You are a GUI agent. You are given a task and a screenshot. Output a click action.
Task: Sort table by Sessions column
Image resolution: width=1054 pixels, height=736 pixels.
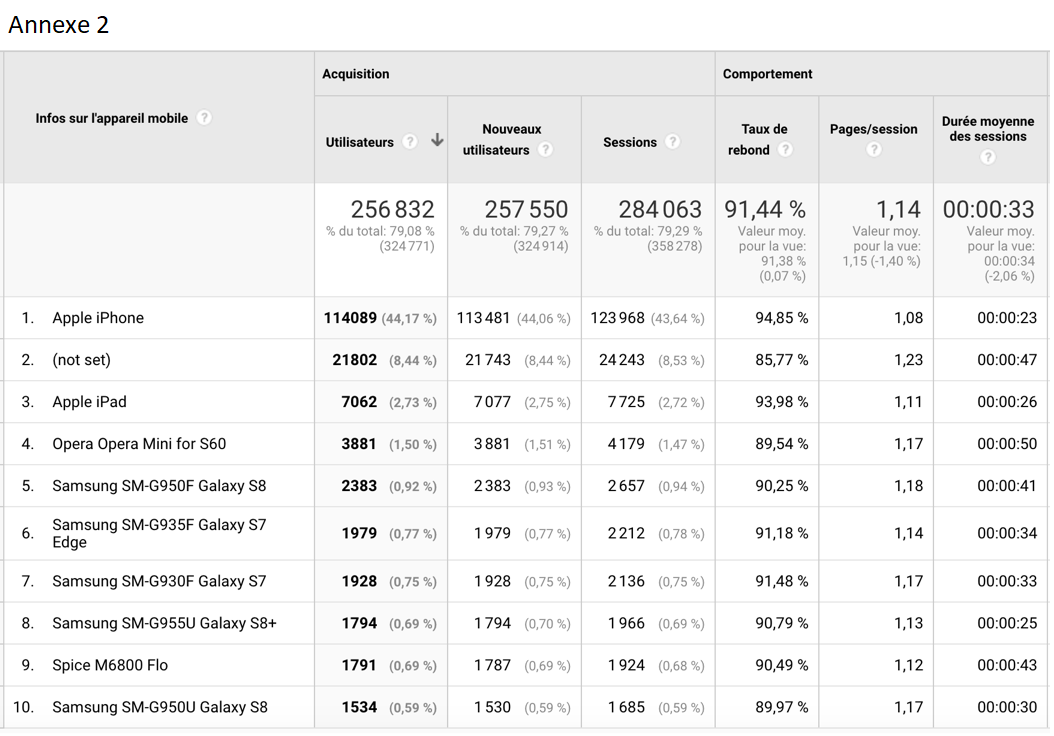[x=629, y=142]
